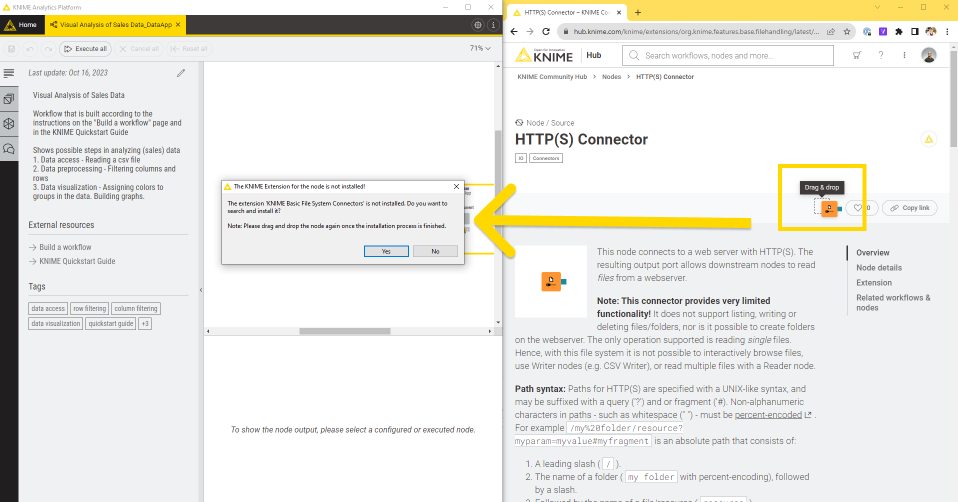Open the space explorer cube icon
This screenshot has height=502, width=958.
9,124
